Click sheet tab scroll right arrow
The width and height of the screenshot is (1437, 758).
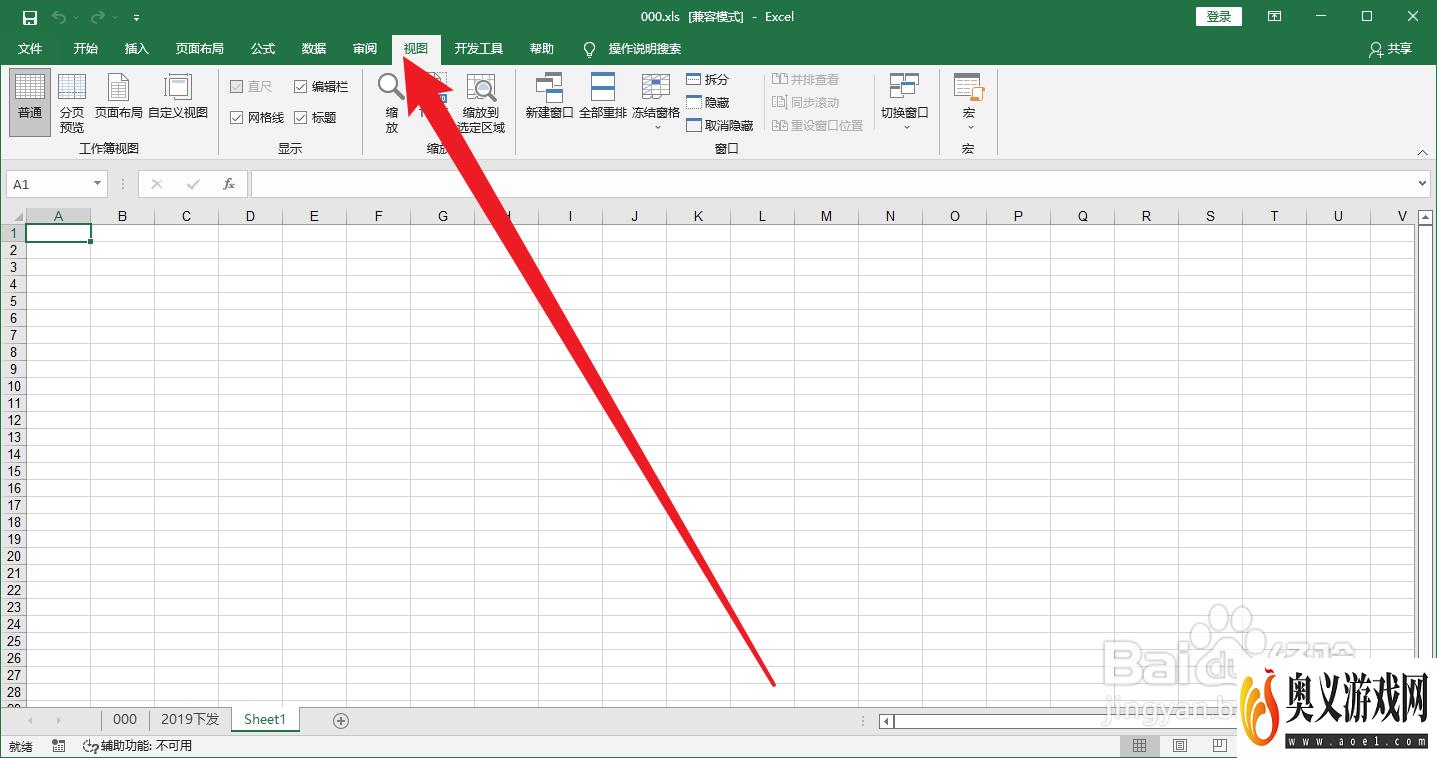tap(58, 720)
